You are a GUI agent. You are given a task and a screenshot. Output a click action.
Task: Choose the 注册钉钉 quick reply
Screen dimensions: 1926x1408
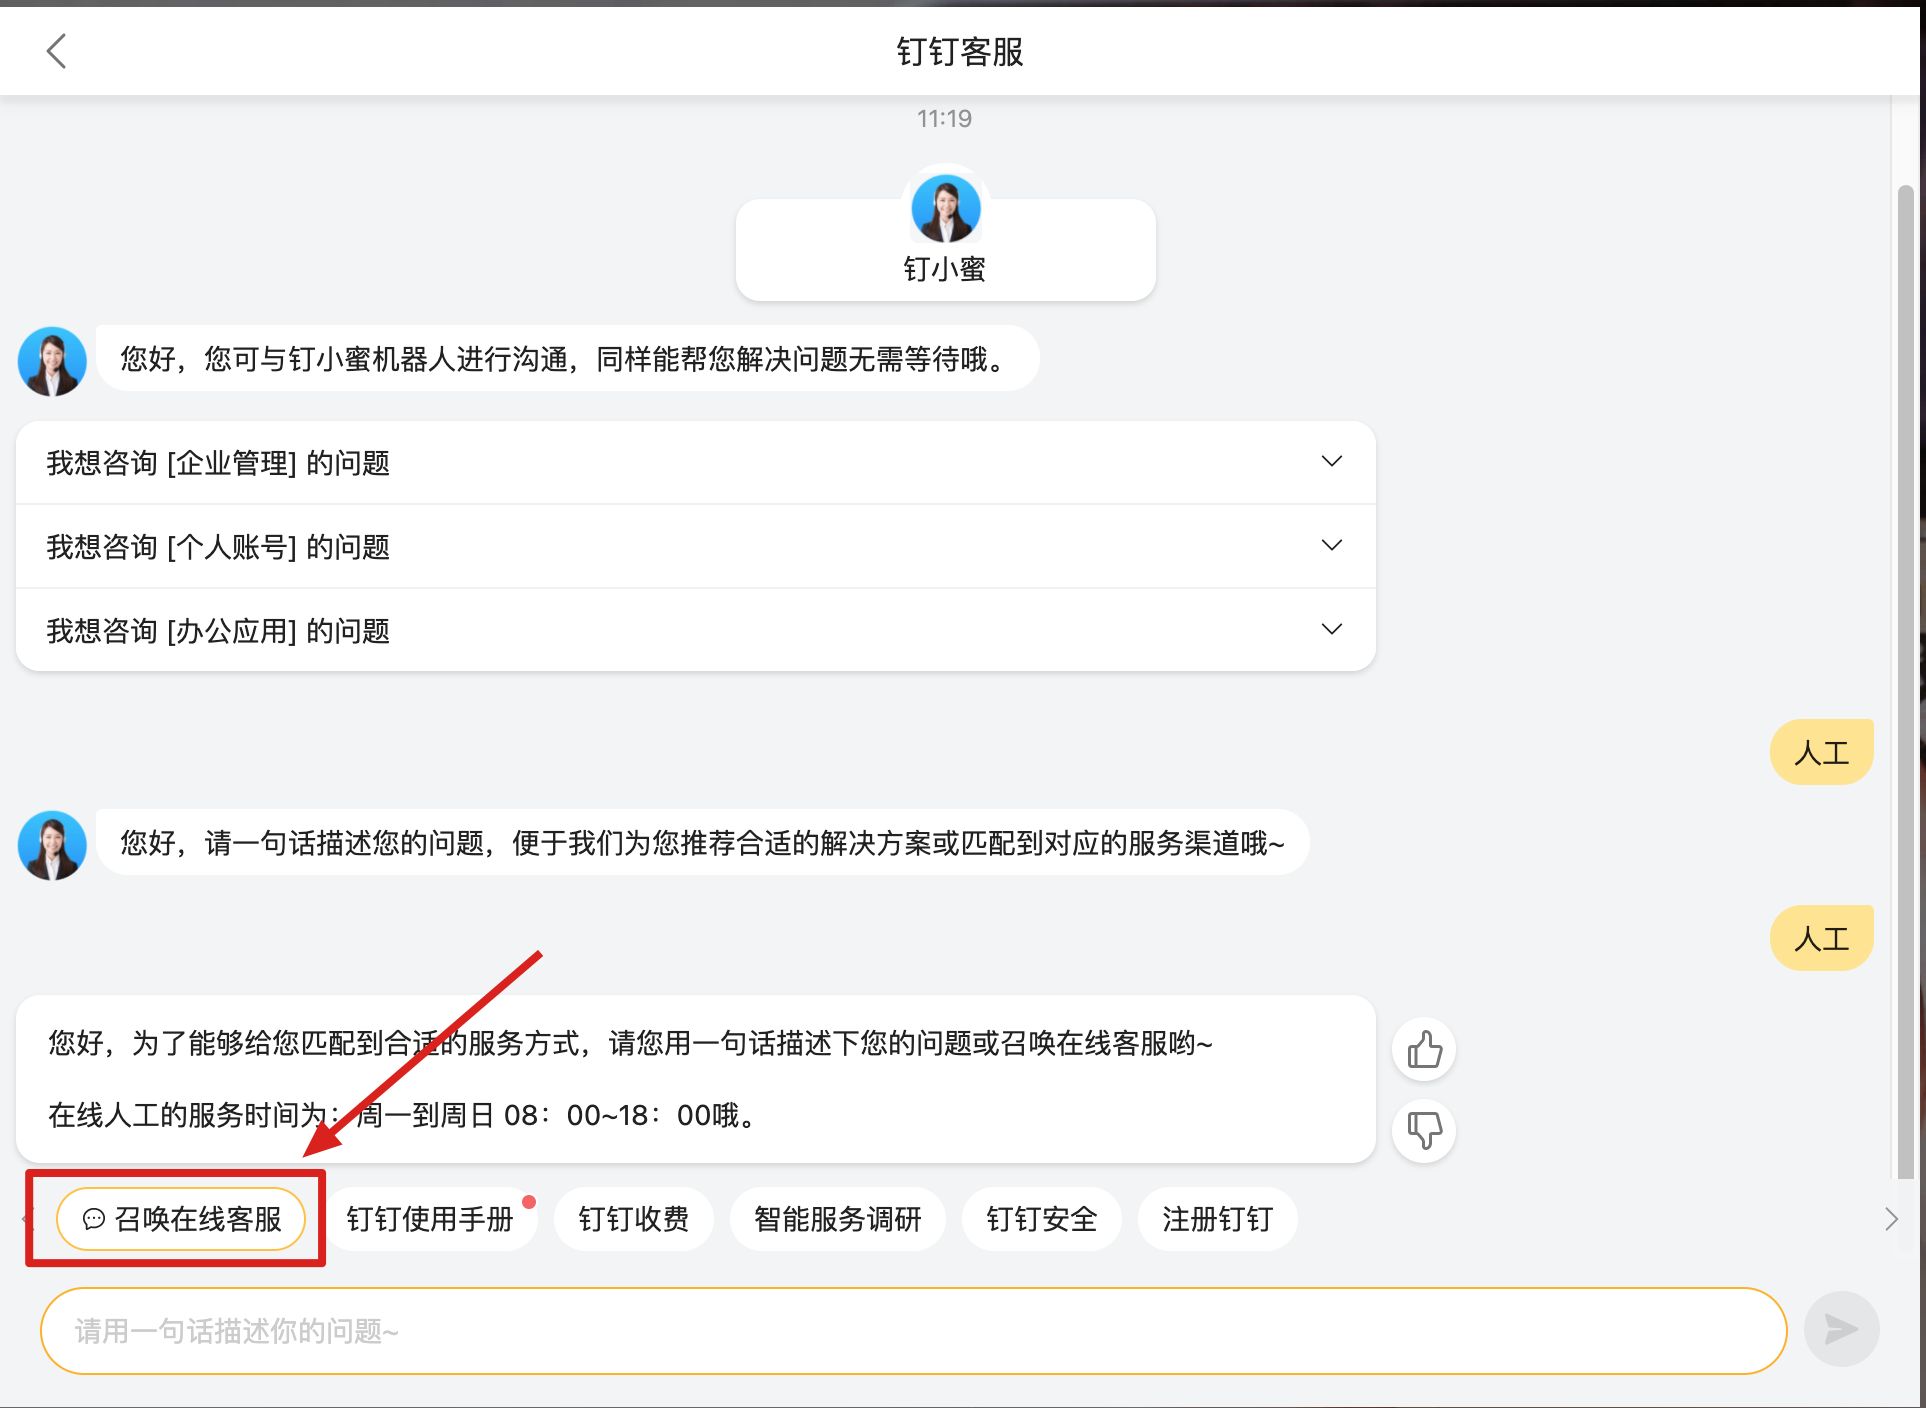[x=1218, y=1219]
